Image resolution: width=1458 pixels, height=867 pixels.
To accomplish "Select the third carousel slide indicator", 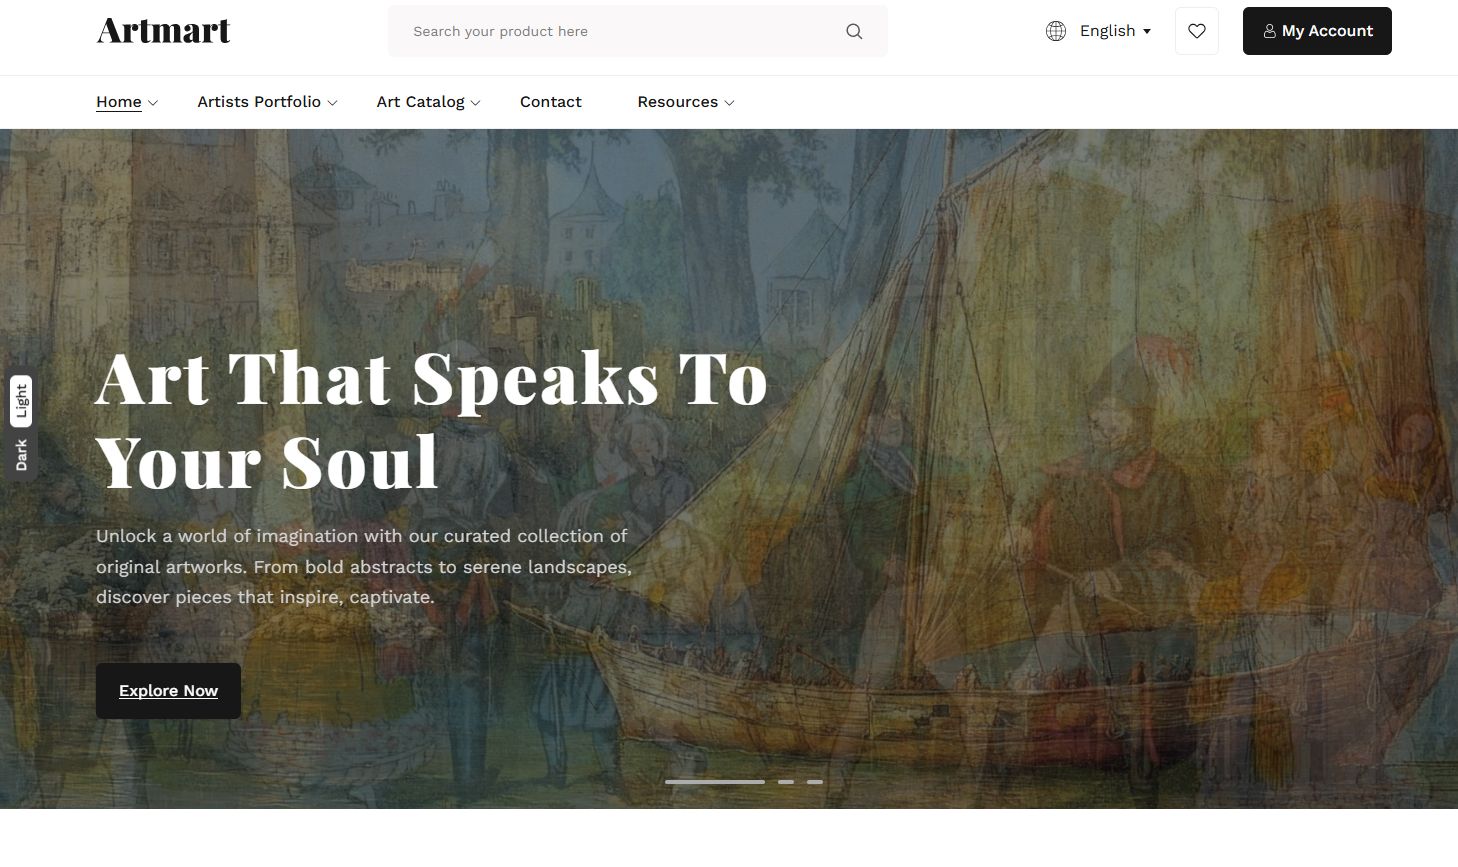I will point(815,782).
